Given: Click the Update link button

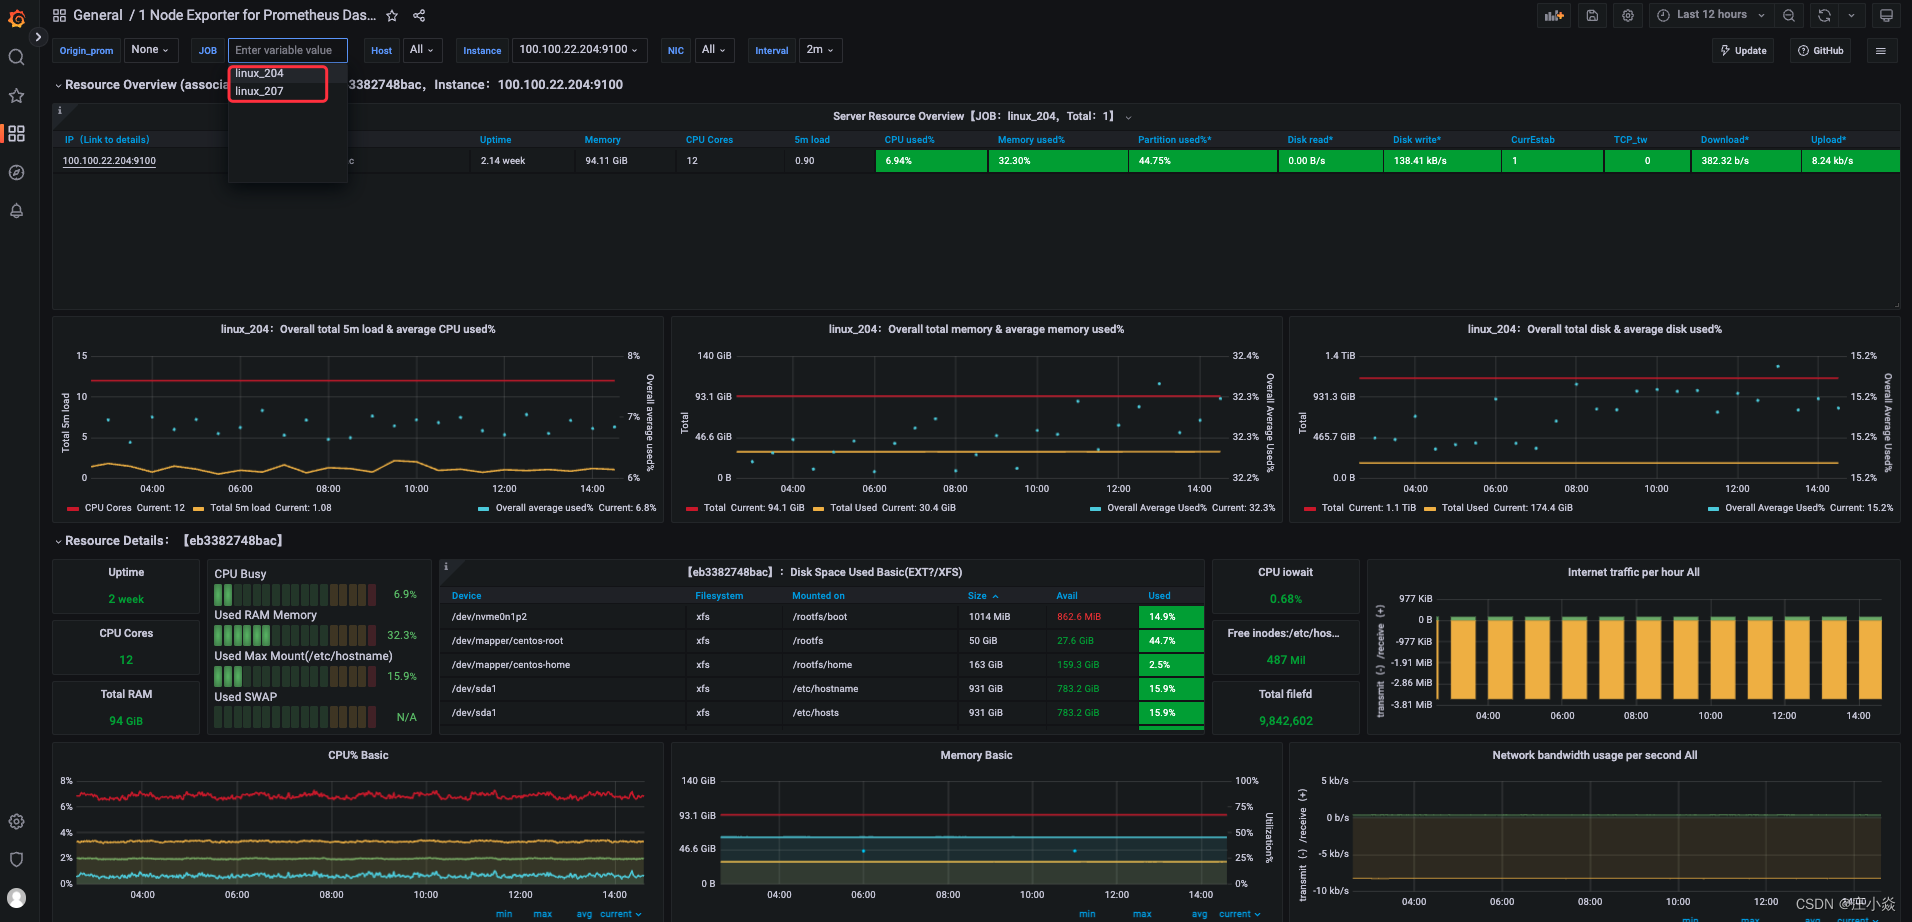Looking at the screenshot, I should tap(1743, 50).
